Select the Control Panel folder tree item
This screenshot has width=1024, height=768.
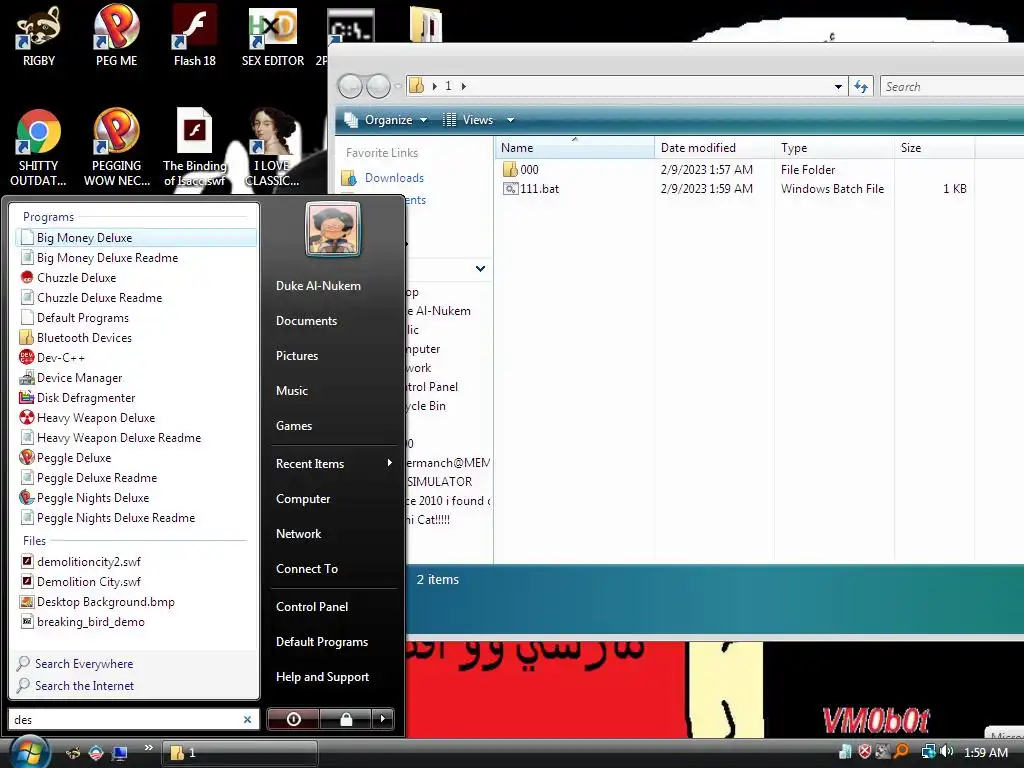pos(432,387)
